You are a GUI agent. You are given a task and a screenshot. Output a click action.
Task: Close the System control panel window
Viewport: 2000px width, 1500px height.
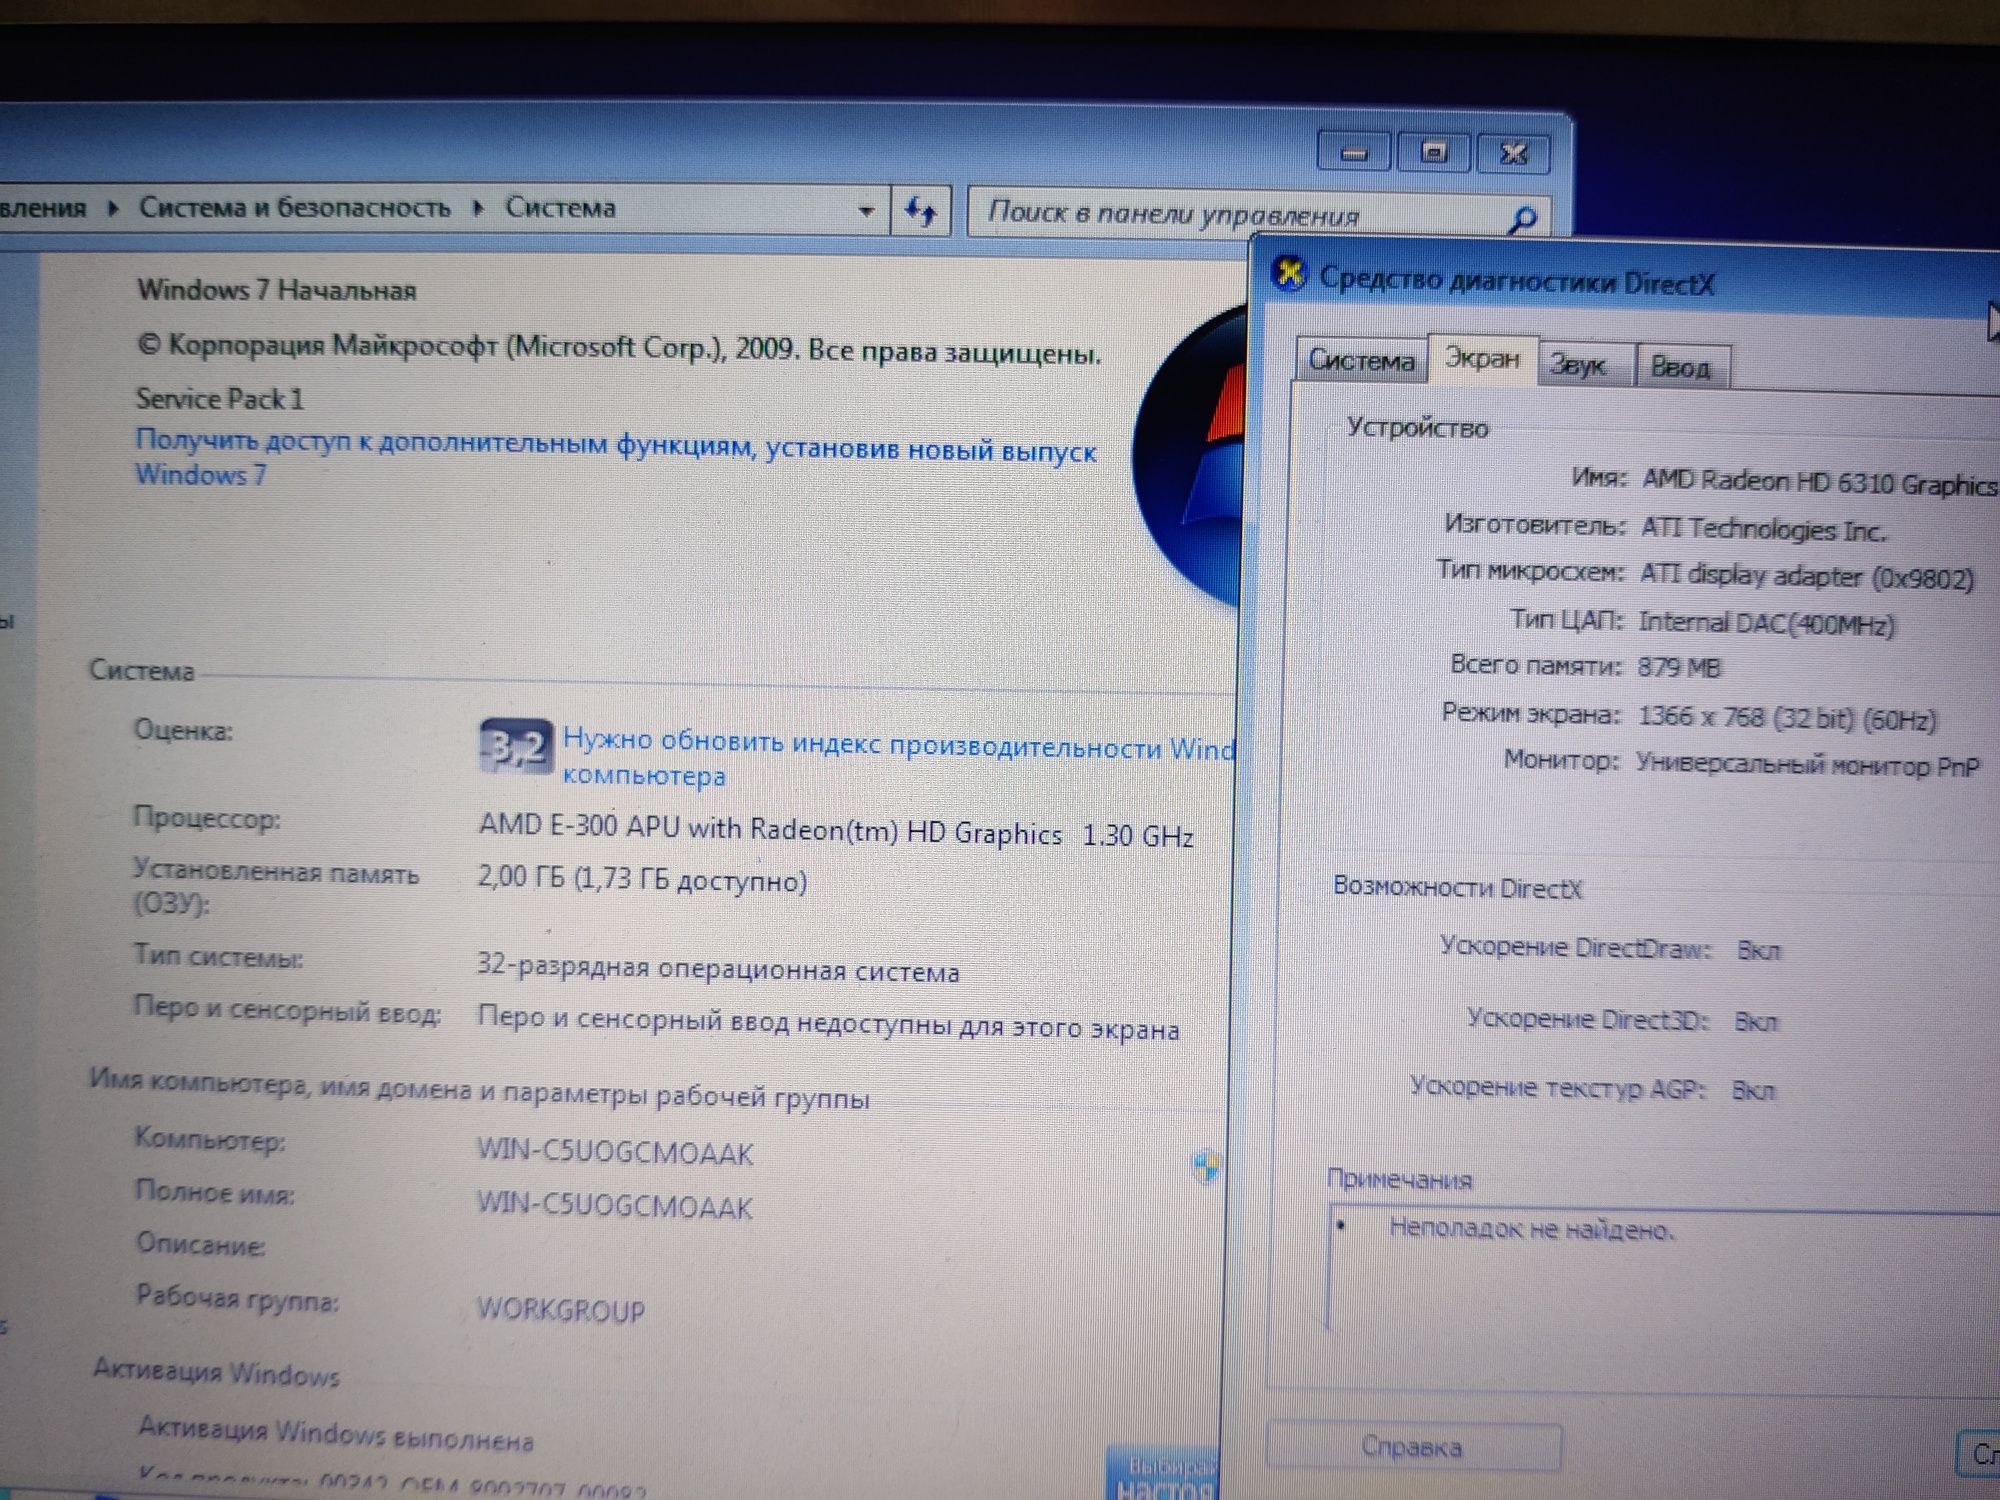click(1513, 153)
